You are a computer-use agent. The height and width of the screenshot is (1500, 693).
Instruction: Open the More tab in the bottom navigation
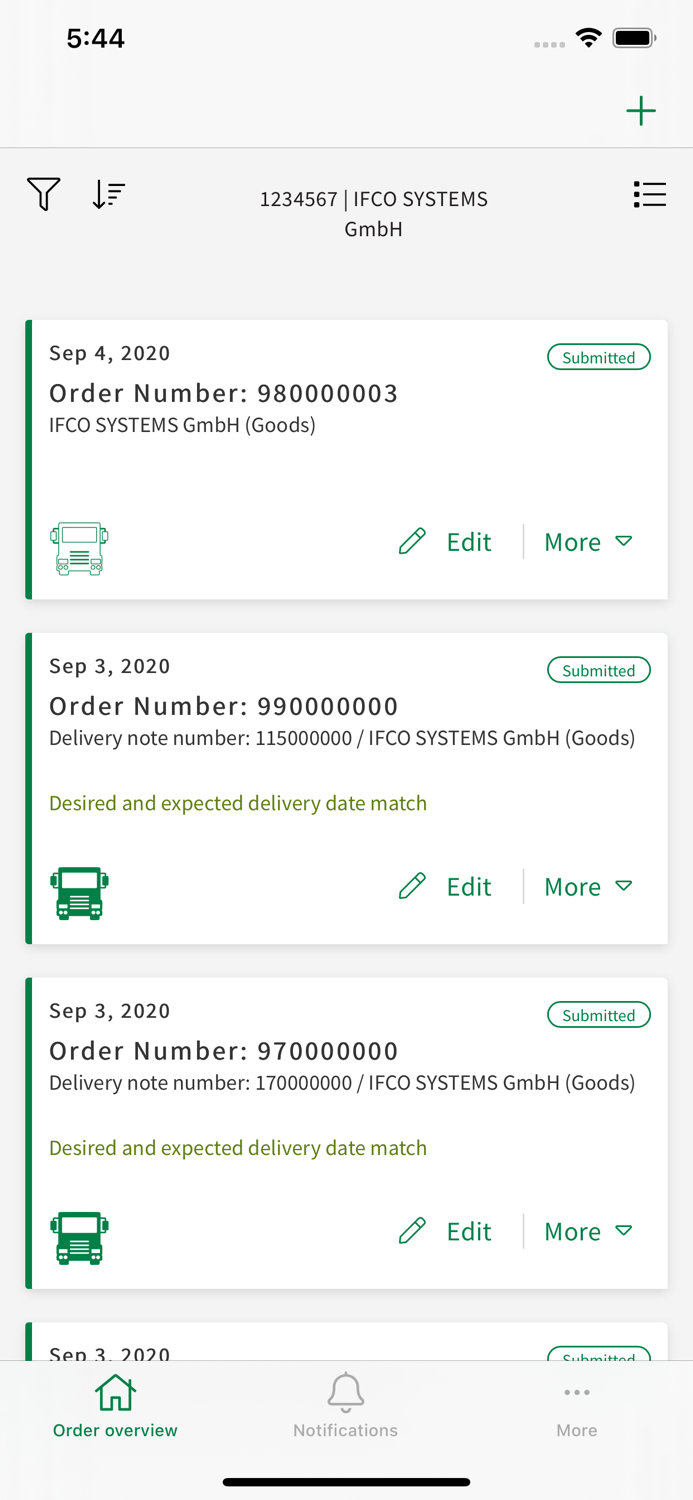coord(577,1405)
